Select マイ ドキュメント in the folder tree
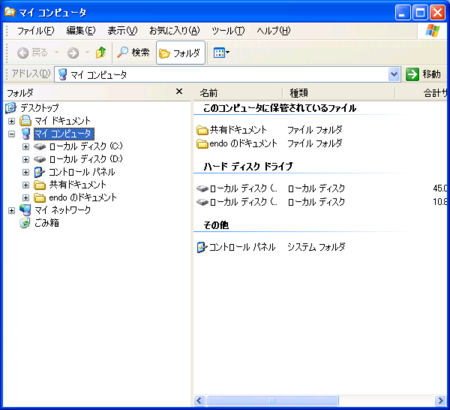The width and height of the screenshot is (450, 410). (62, 121)
